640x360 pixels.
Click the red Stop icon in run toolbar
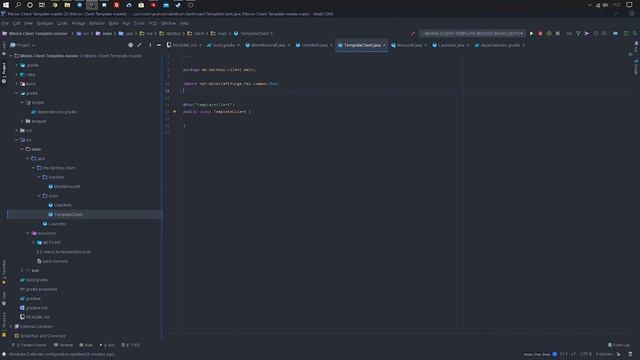[x=540, y=33]
